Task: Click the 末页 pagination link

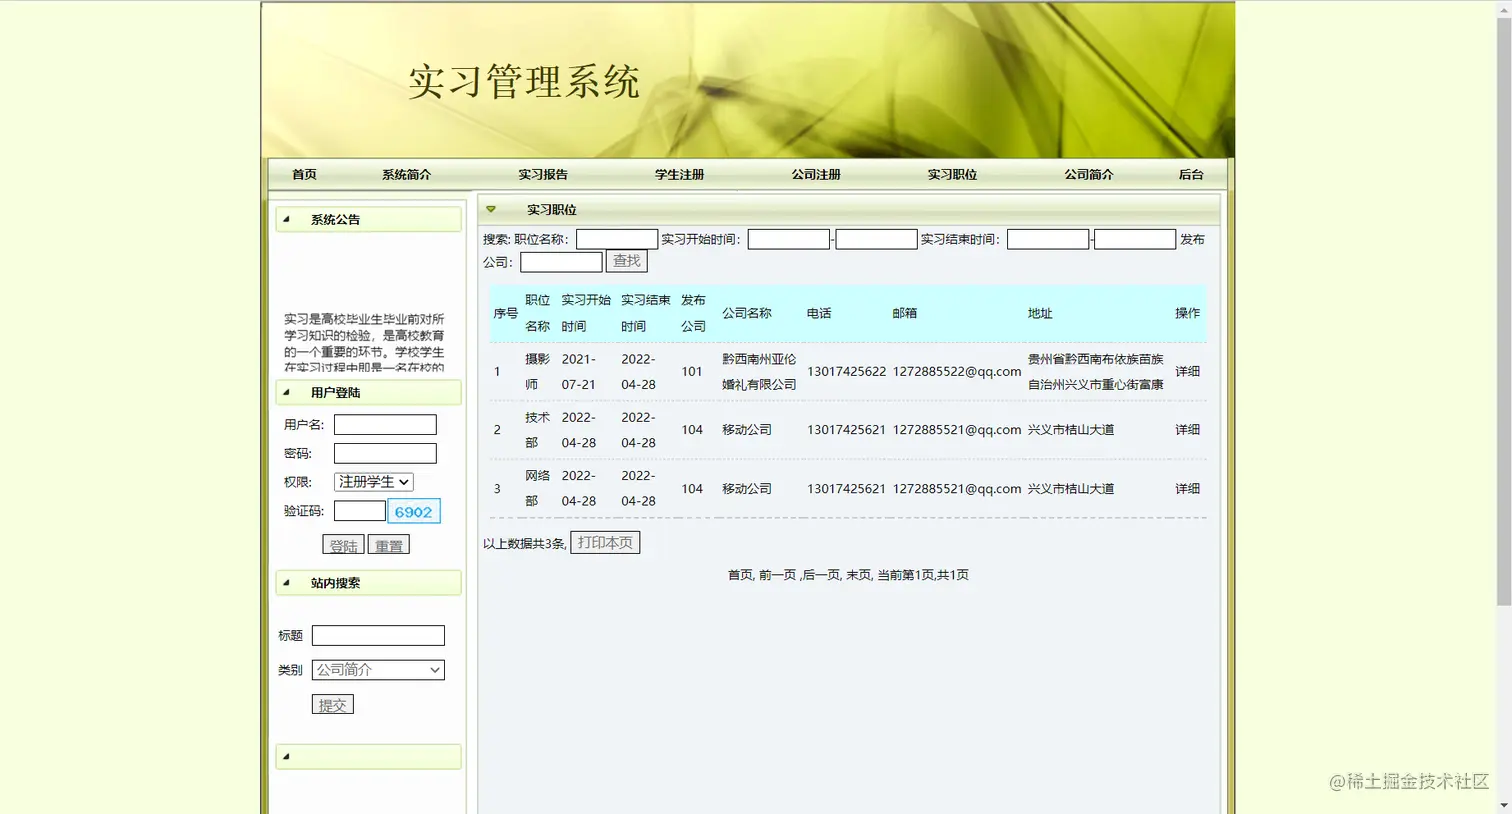Action: [857, 575]
